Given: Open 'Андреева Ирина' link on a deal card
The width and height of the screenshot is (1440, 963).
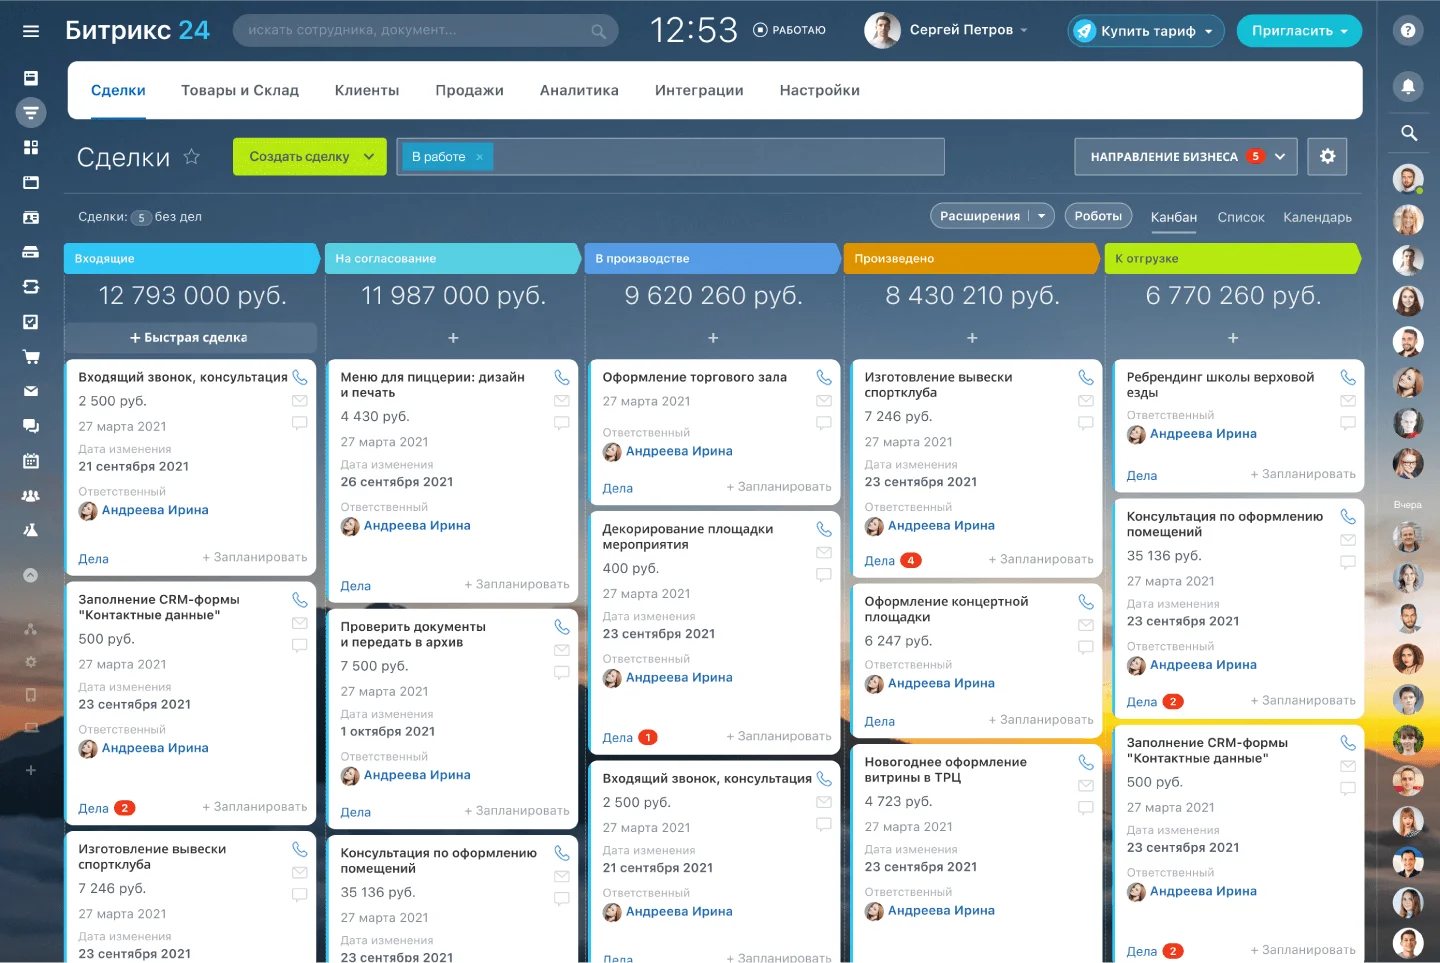Looking at the screenshot, I should point(155,510).
